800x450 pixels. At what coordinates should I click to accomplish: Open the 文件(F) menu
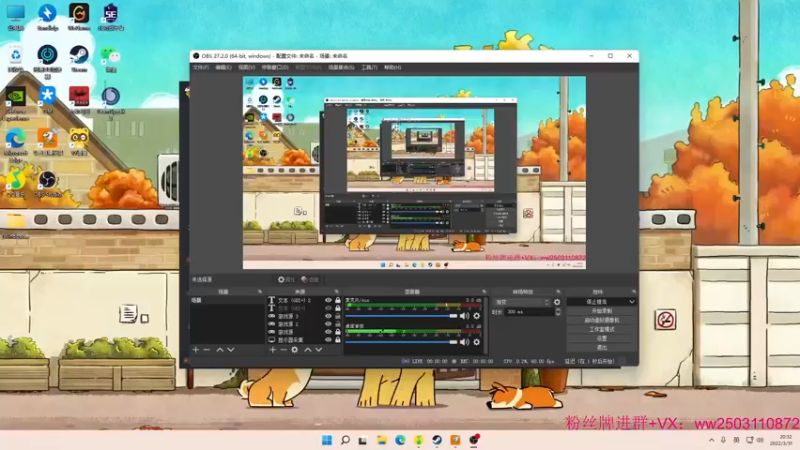click(201, 67)
